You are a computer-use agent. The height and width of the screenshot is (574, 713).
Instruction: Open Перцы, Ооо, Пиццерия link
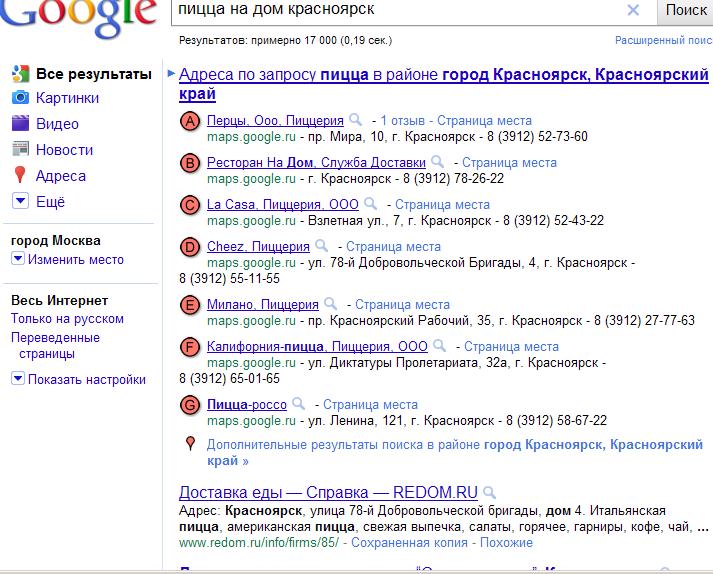275,121
